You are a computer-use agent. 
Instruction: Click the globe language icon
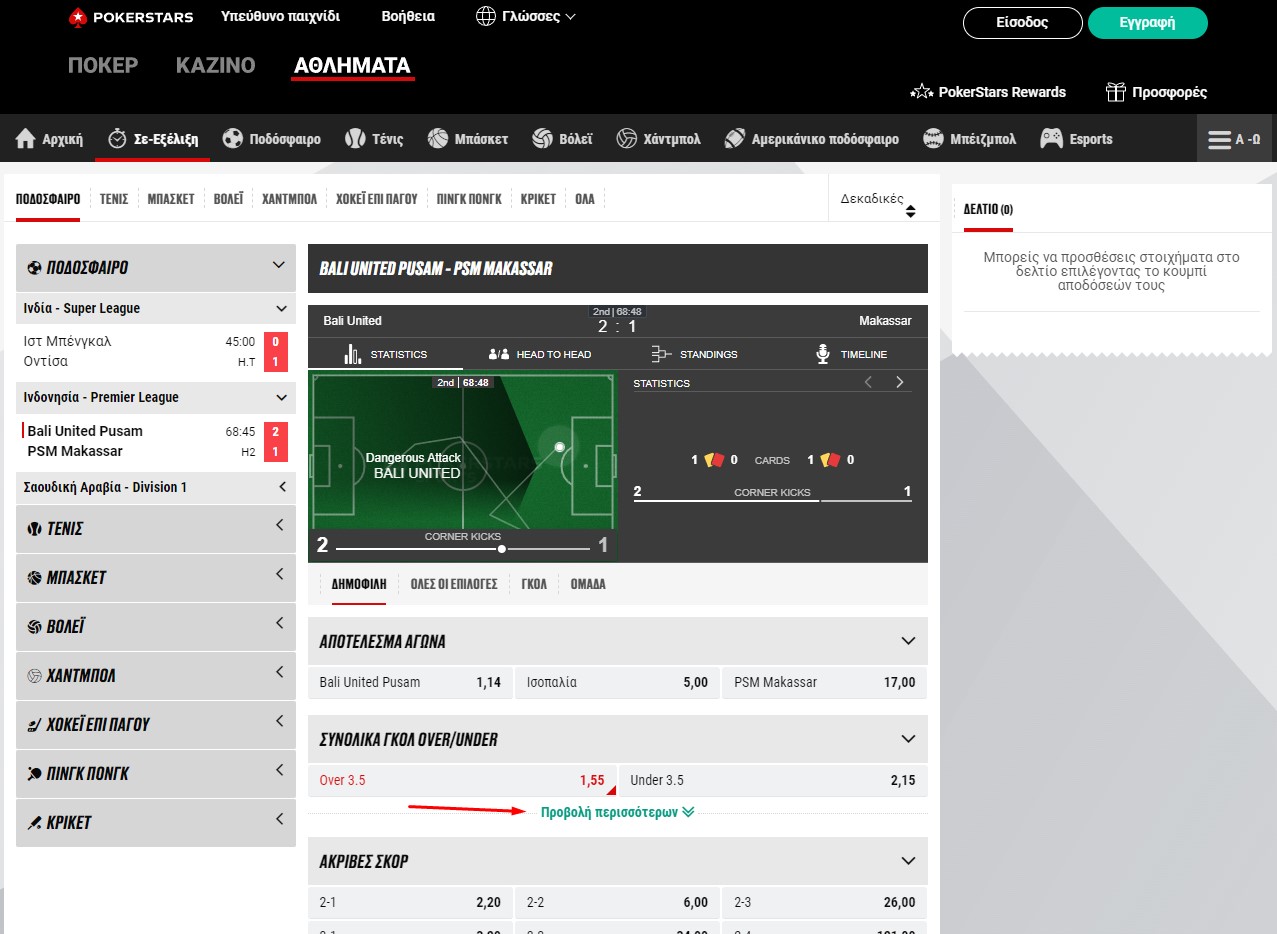[x=486, y=16]
